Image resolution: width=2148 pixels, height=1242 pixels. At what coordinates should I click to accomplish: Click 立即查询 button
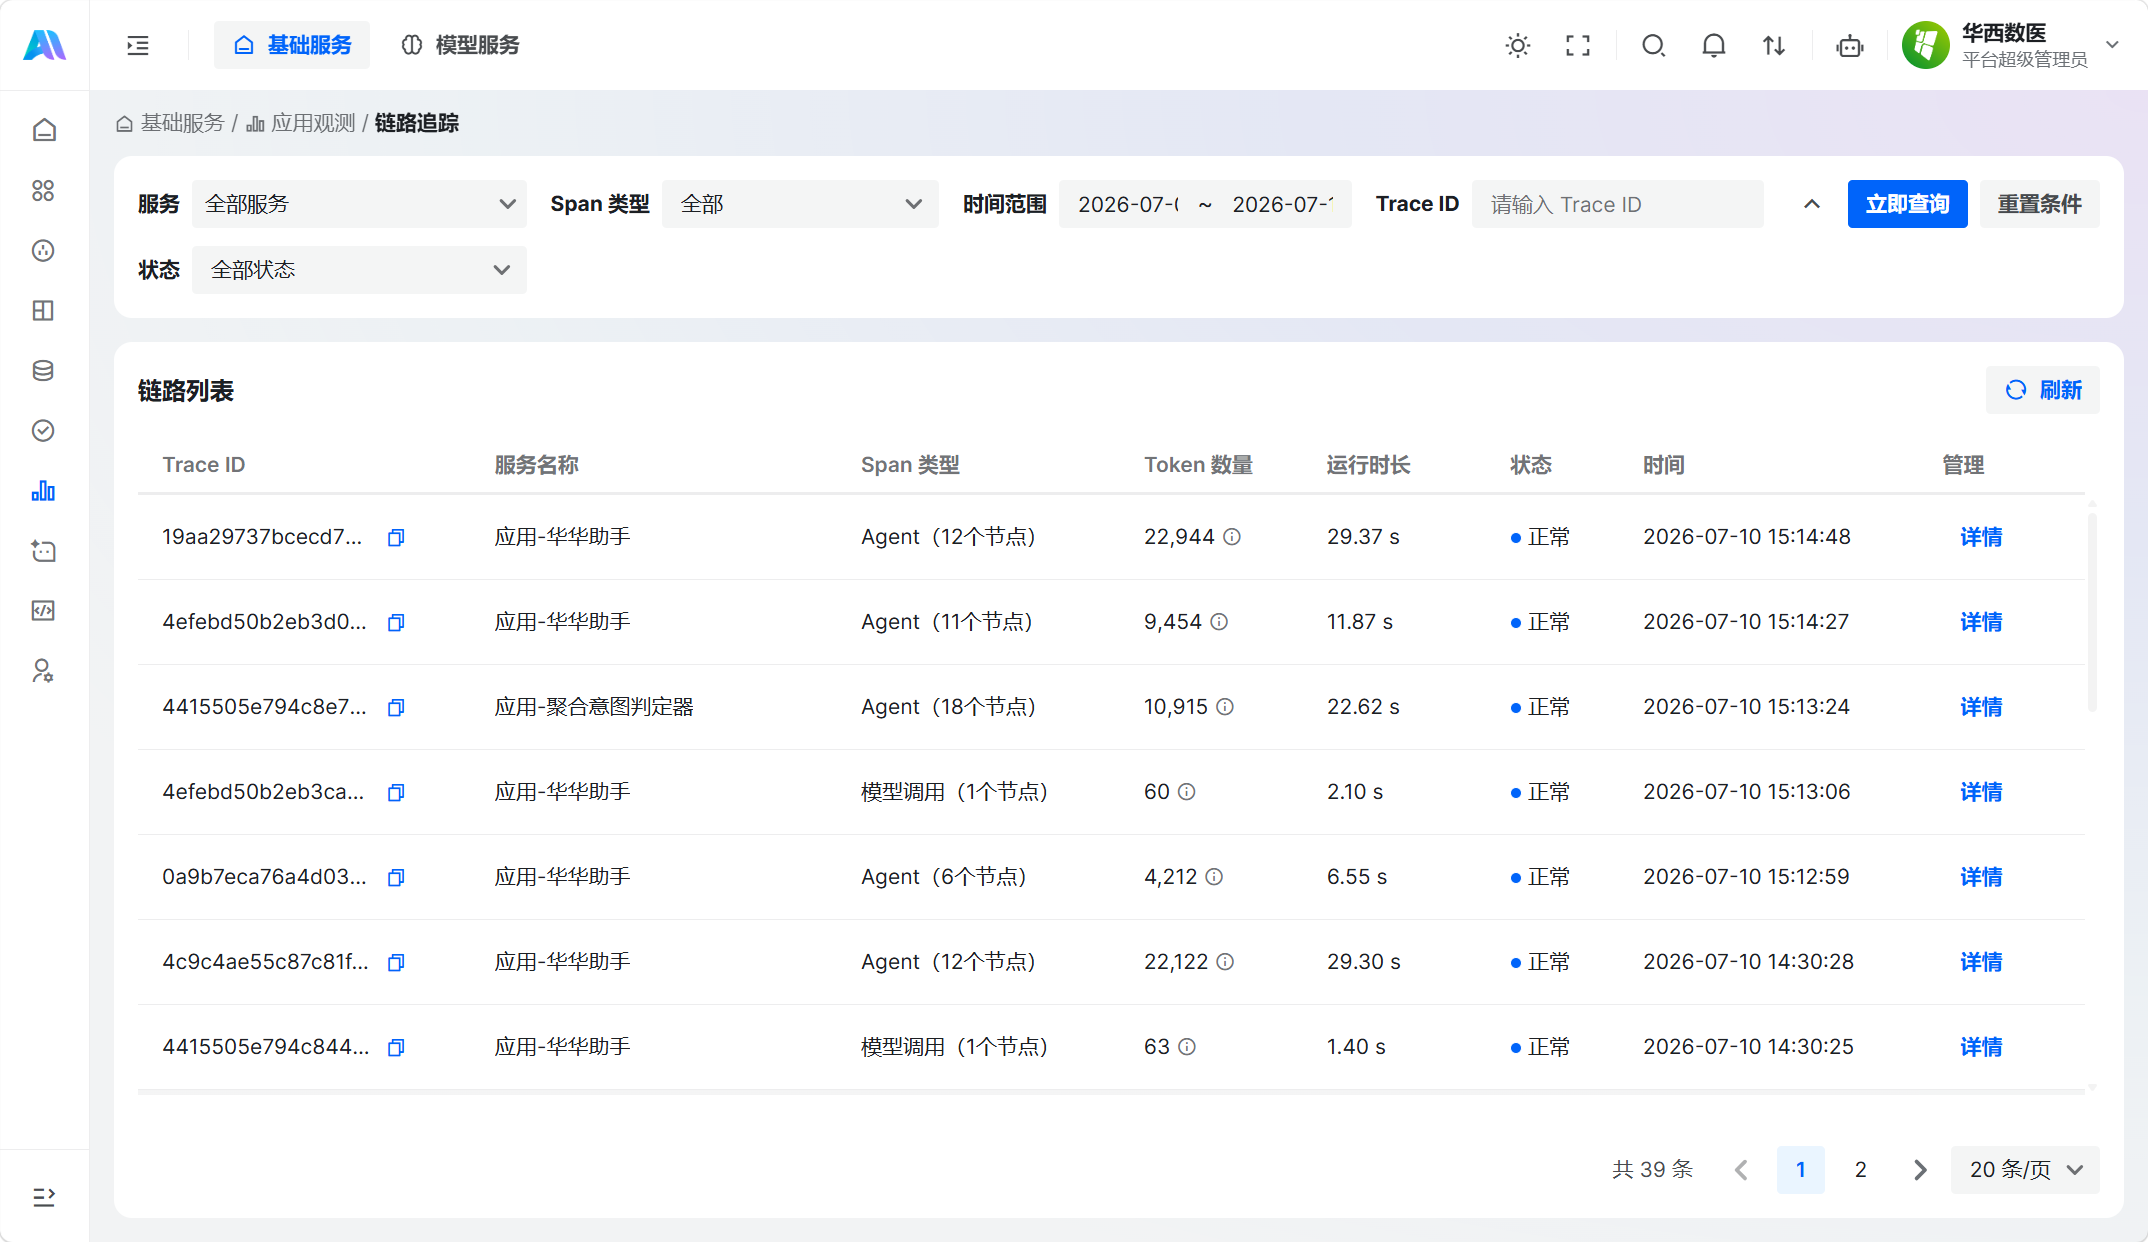(x=1908, y=204)
